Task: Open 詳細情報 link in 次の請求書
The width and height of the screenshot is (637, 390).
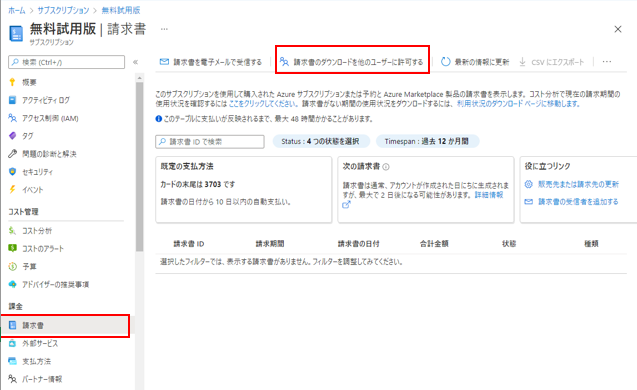Action: pos(489,195)
